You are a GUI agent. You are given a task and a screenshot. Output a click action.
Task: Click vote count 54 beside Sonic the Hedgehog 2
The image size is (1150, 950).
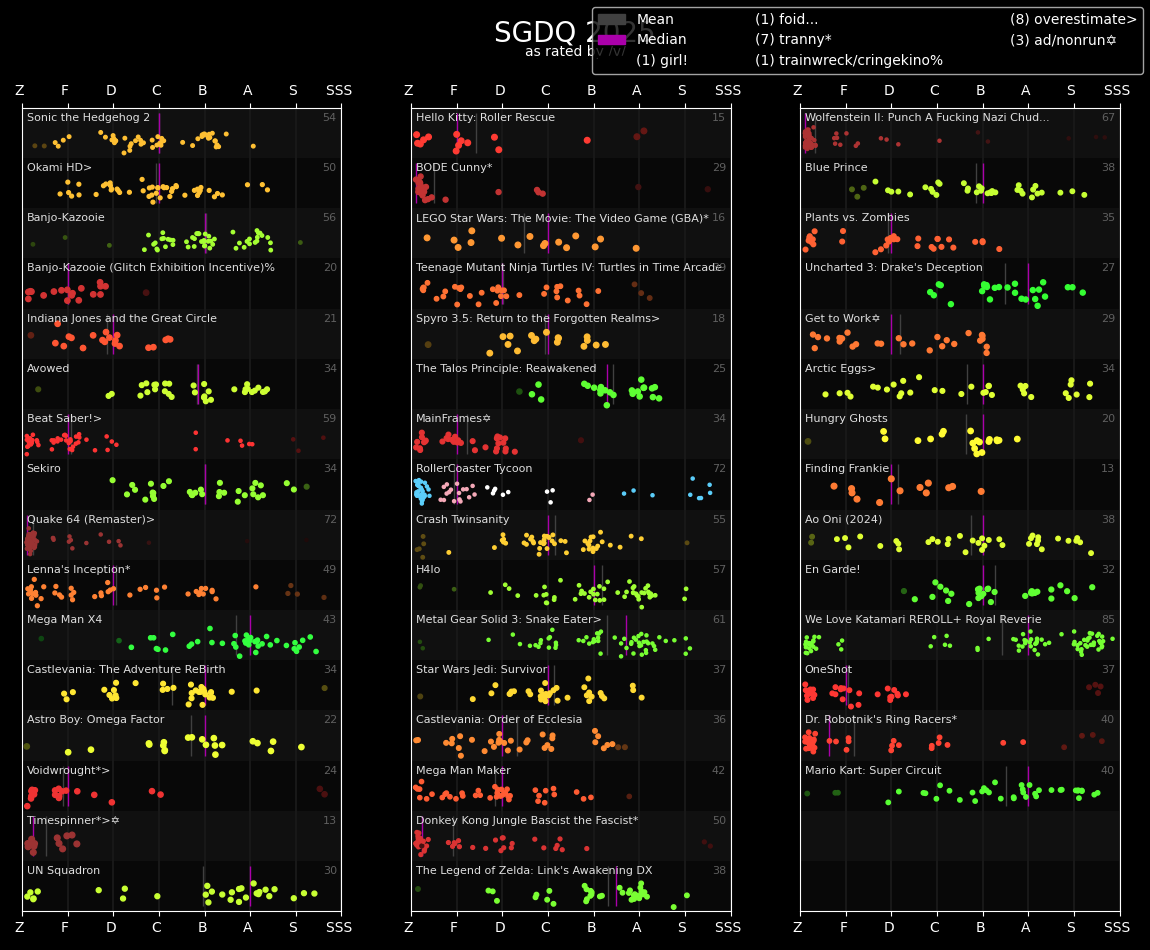click(329, 117)
